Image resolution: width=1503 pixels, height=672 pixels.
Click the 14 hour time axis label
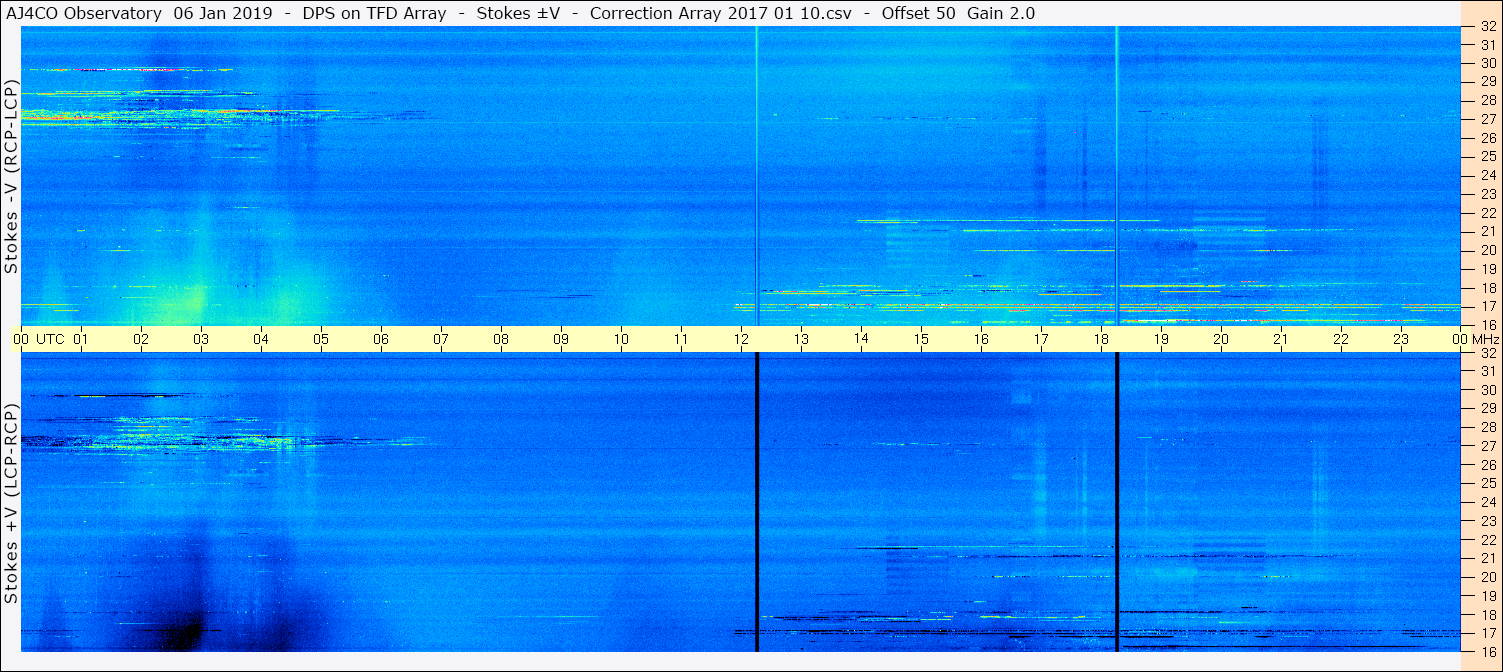pyautogui.click(x=861, y=339)
